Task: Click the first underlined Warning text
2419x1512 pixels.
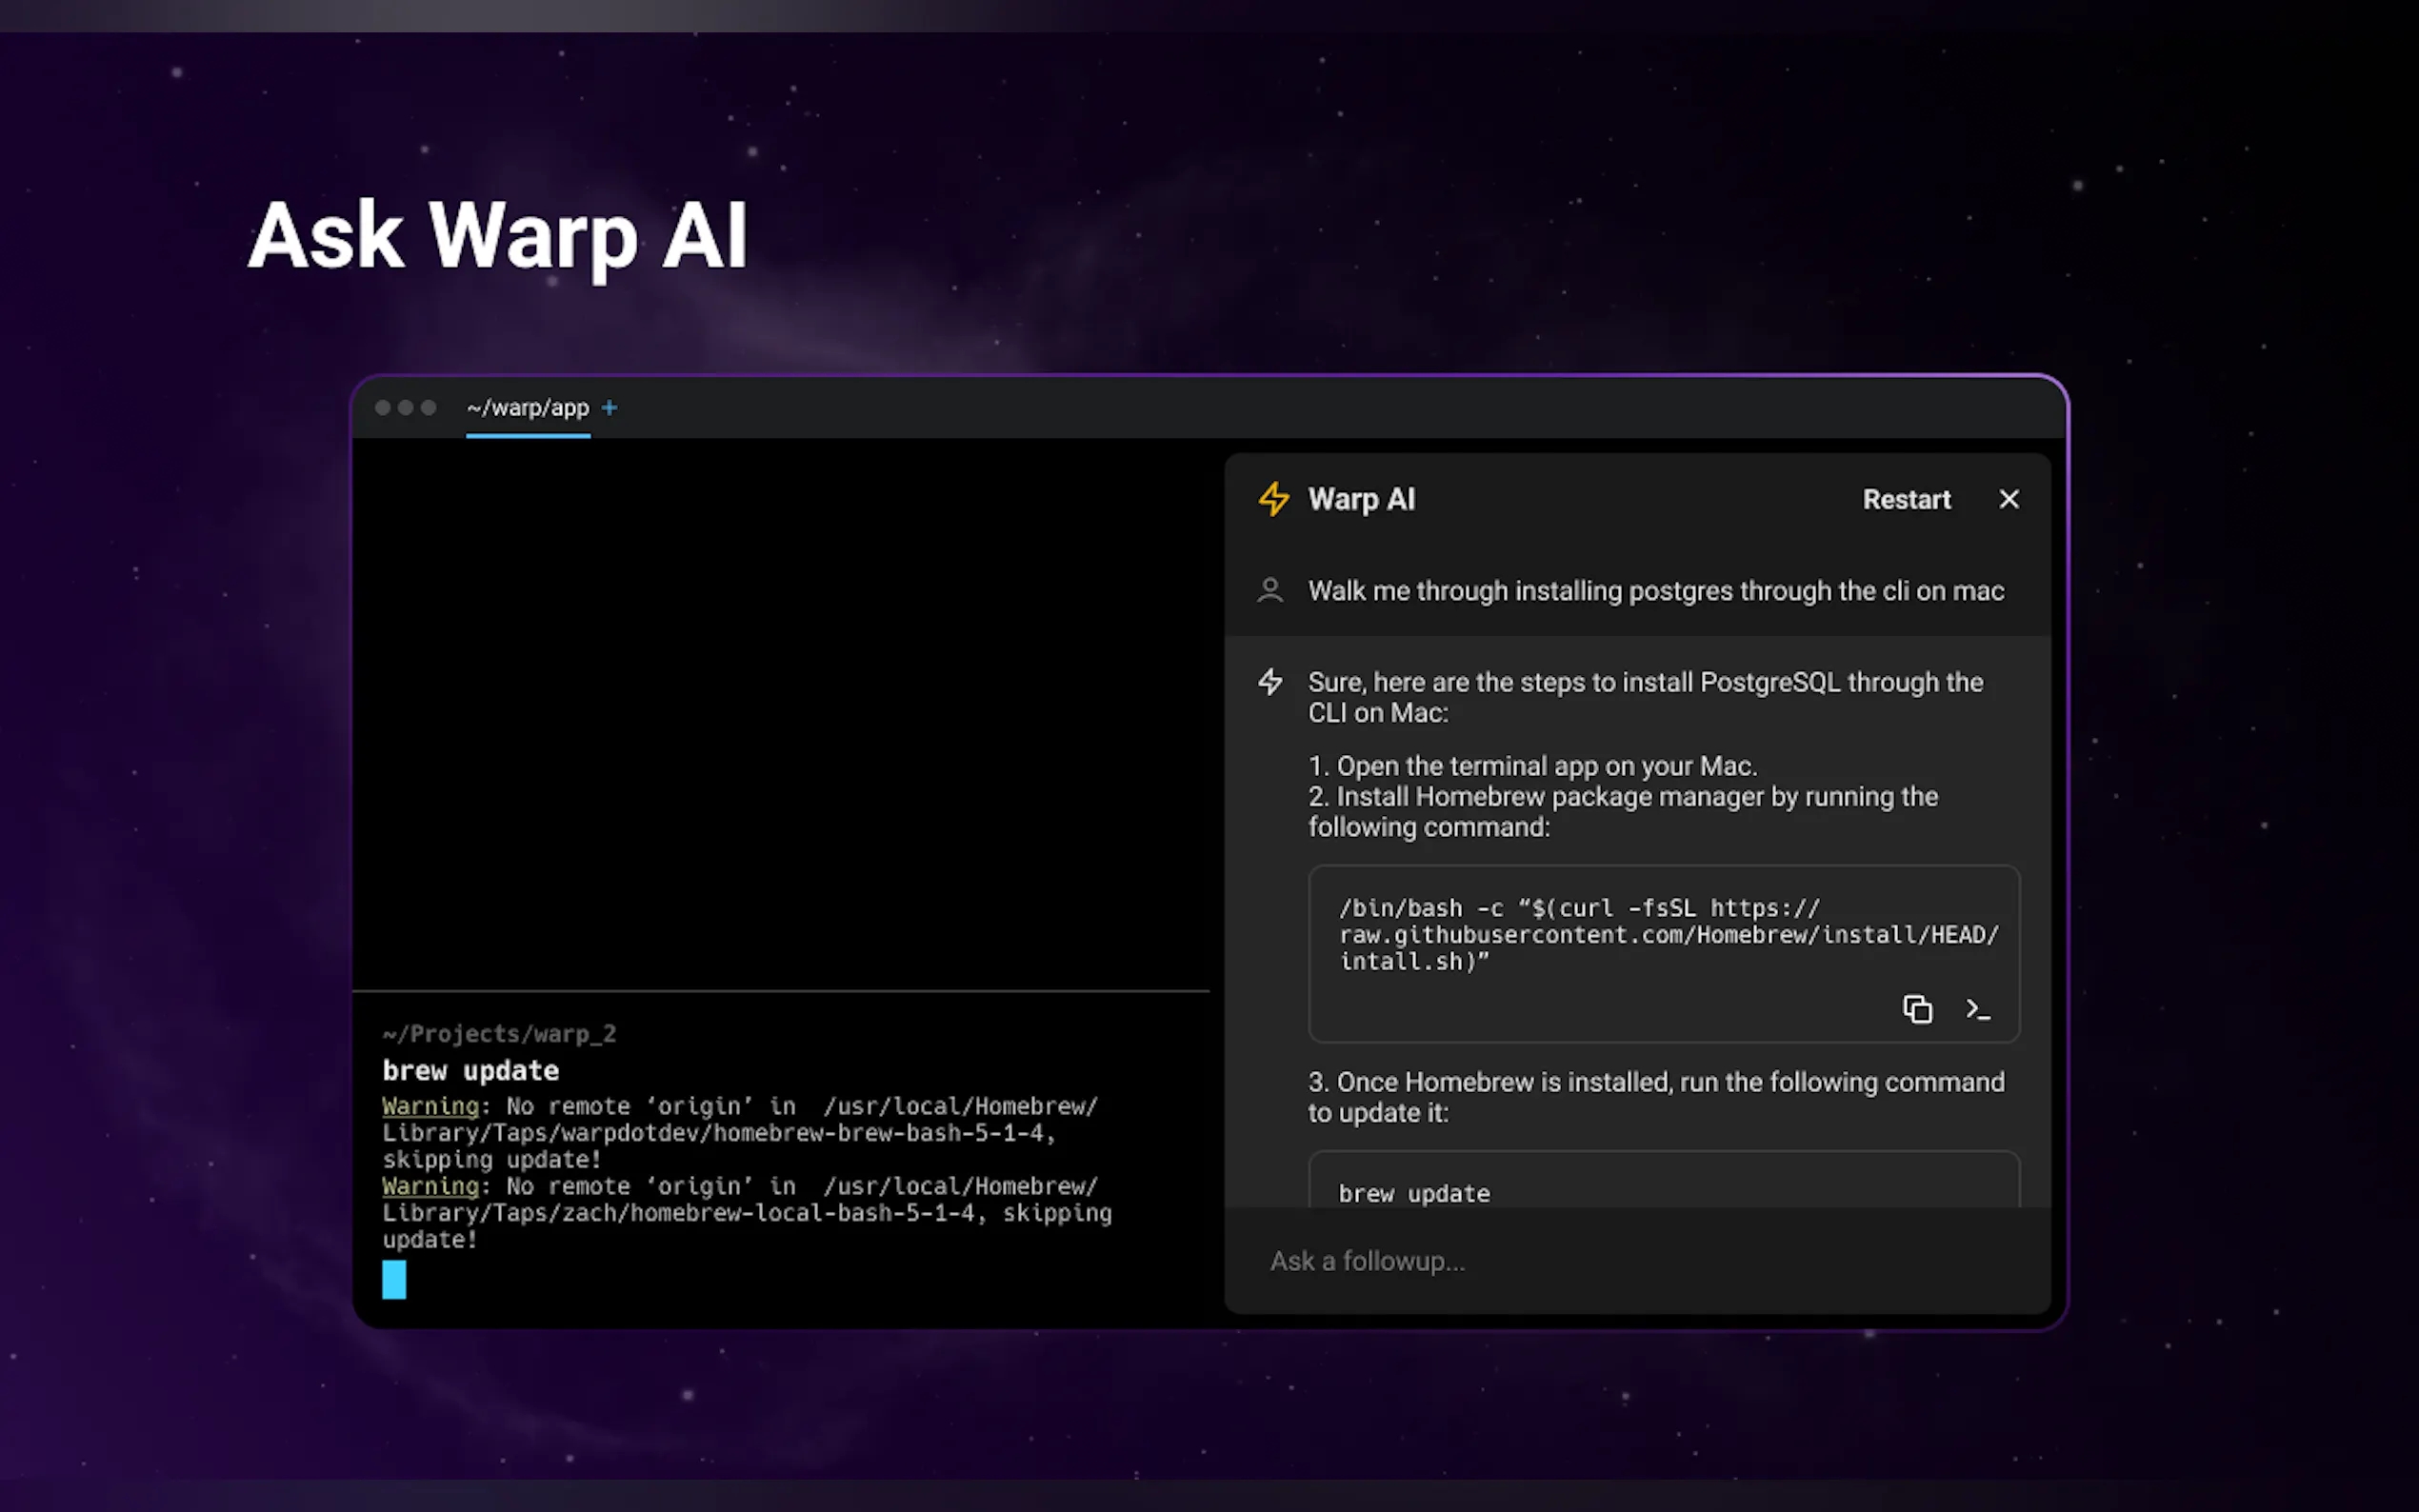Action: tap(430, 1106)
